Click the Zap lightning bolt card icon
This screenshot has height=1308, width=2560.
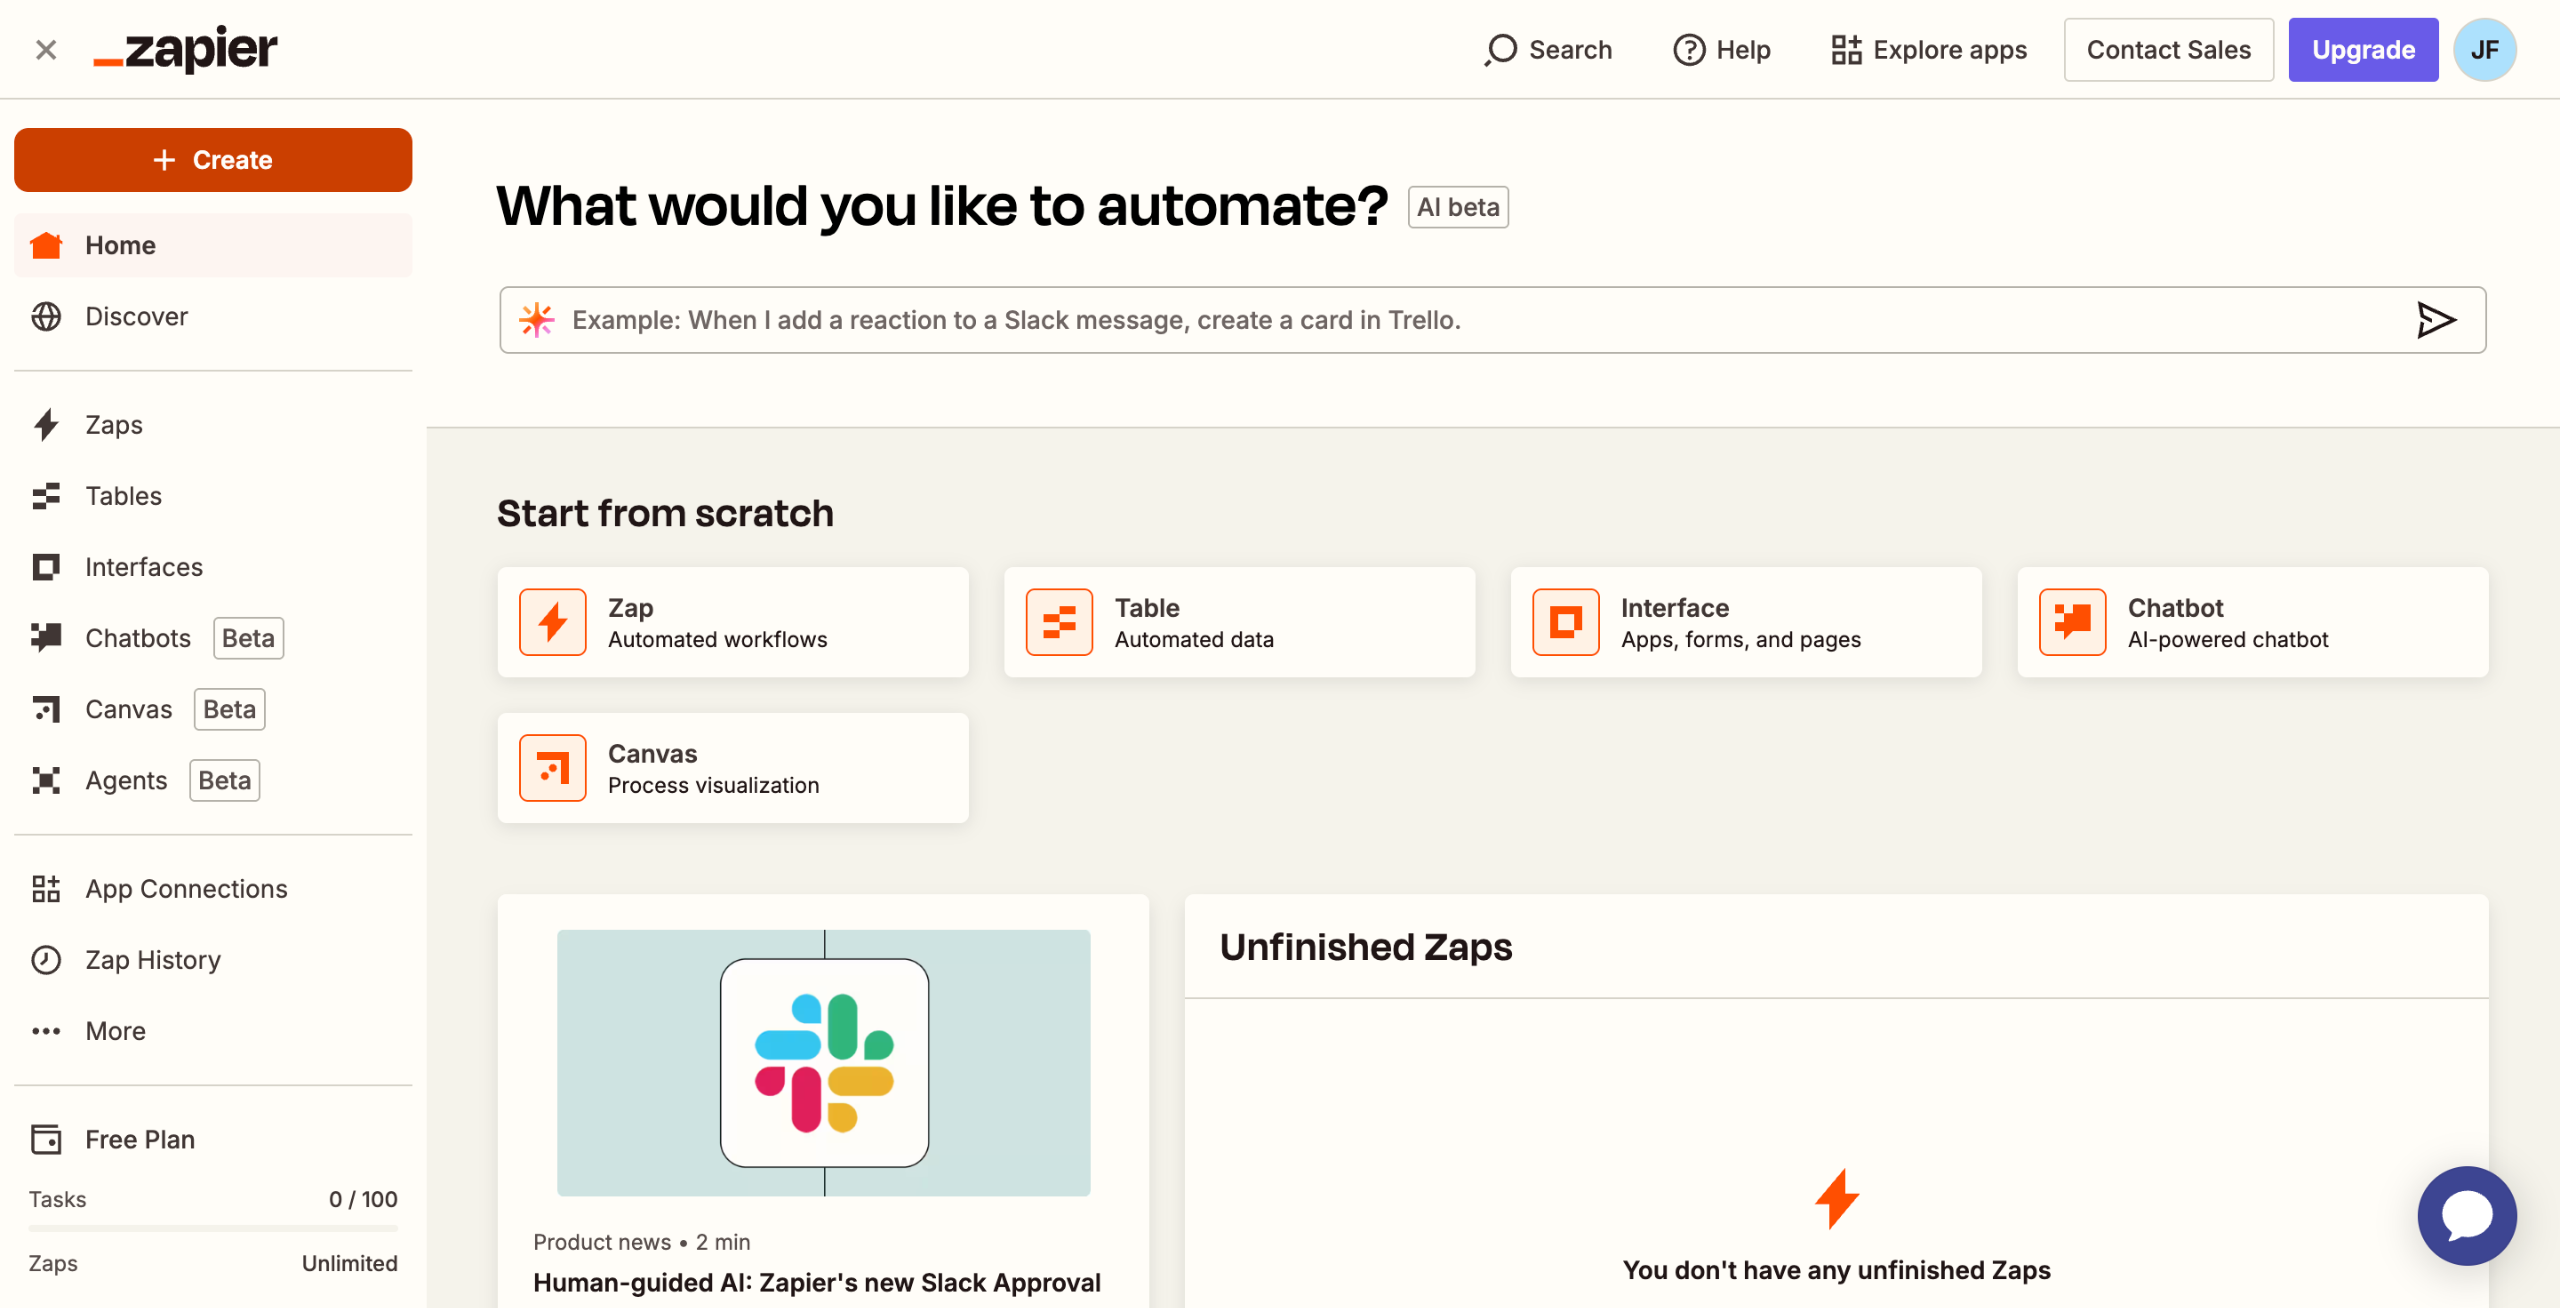(x=552, y=622)
